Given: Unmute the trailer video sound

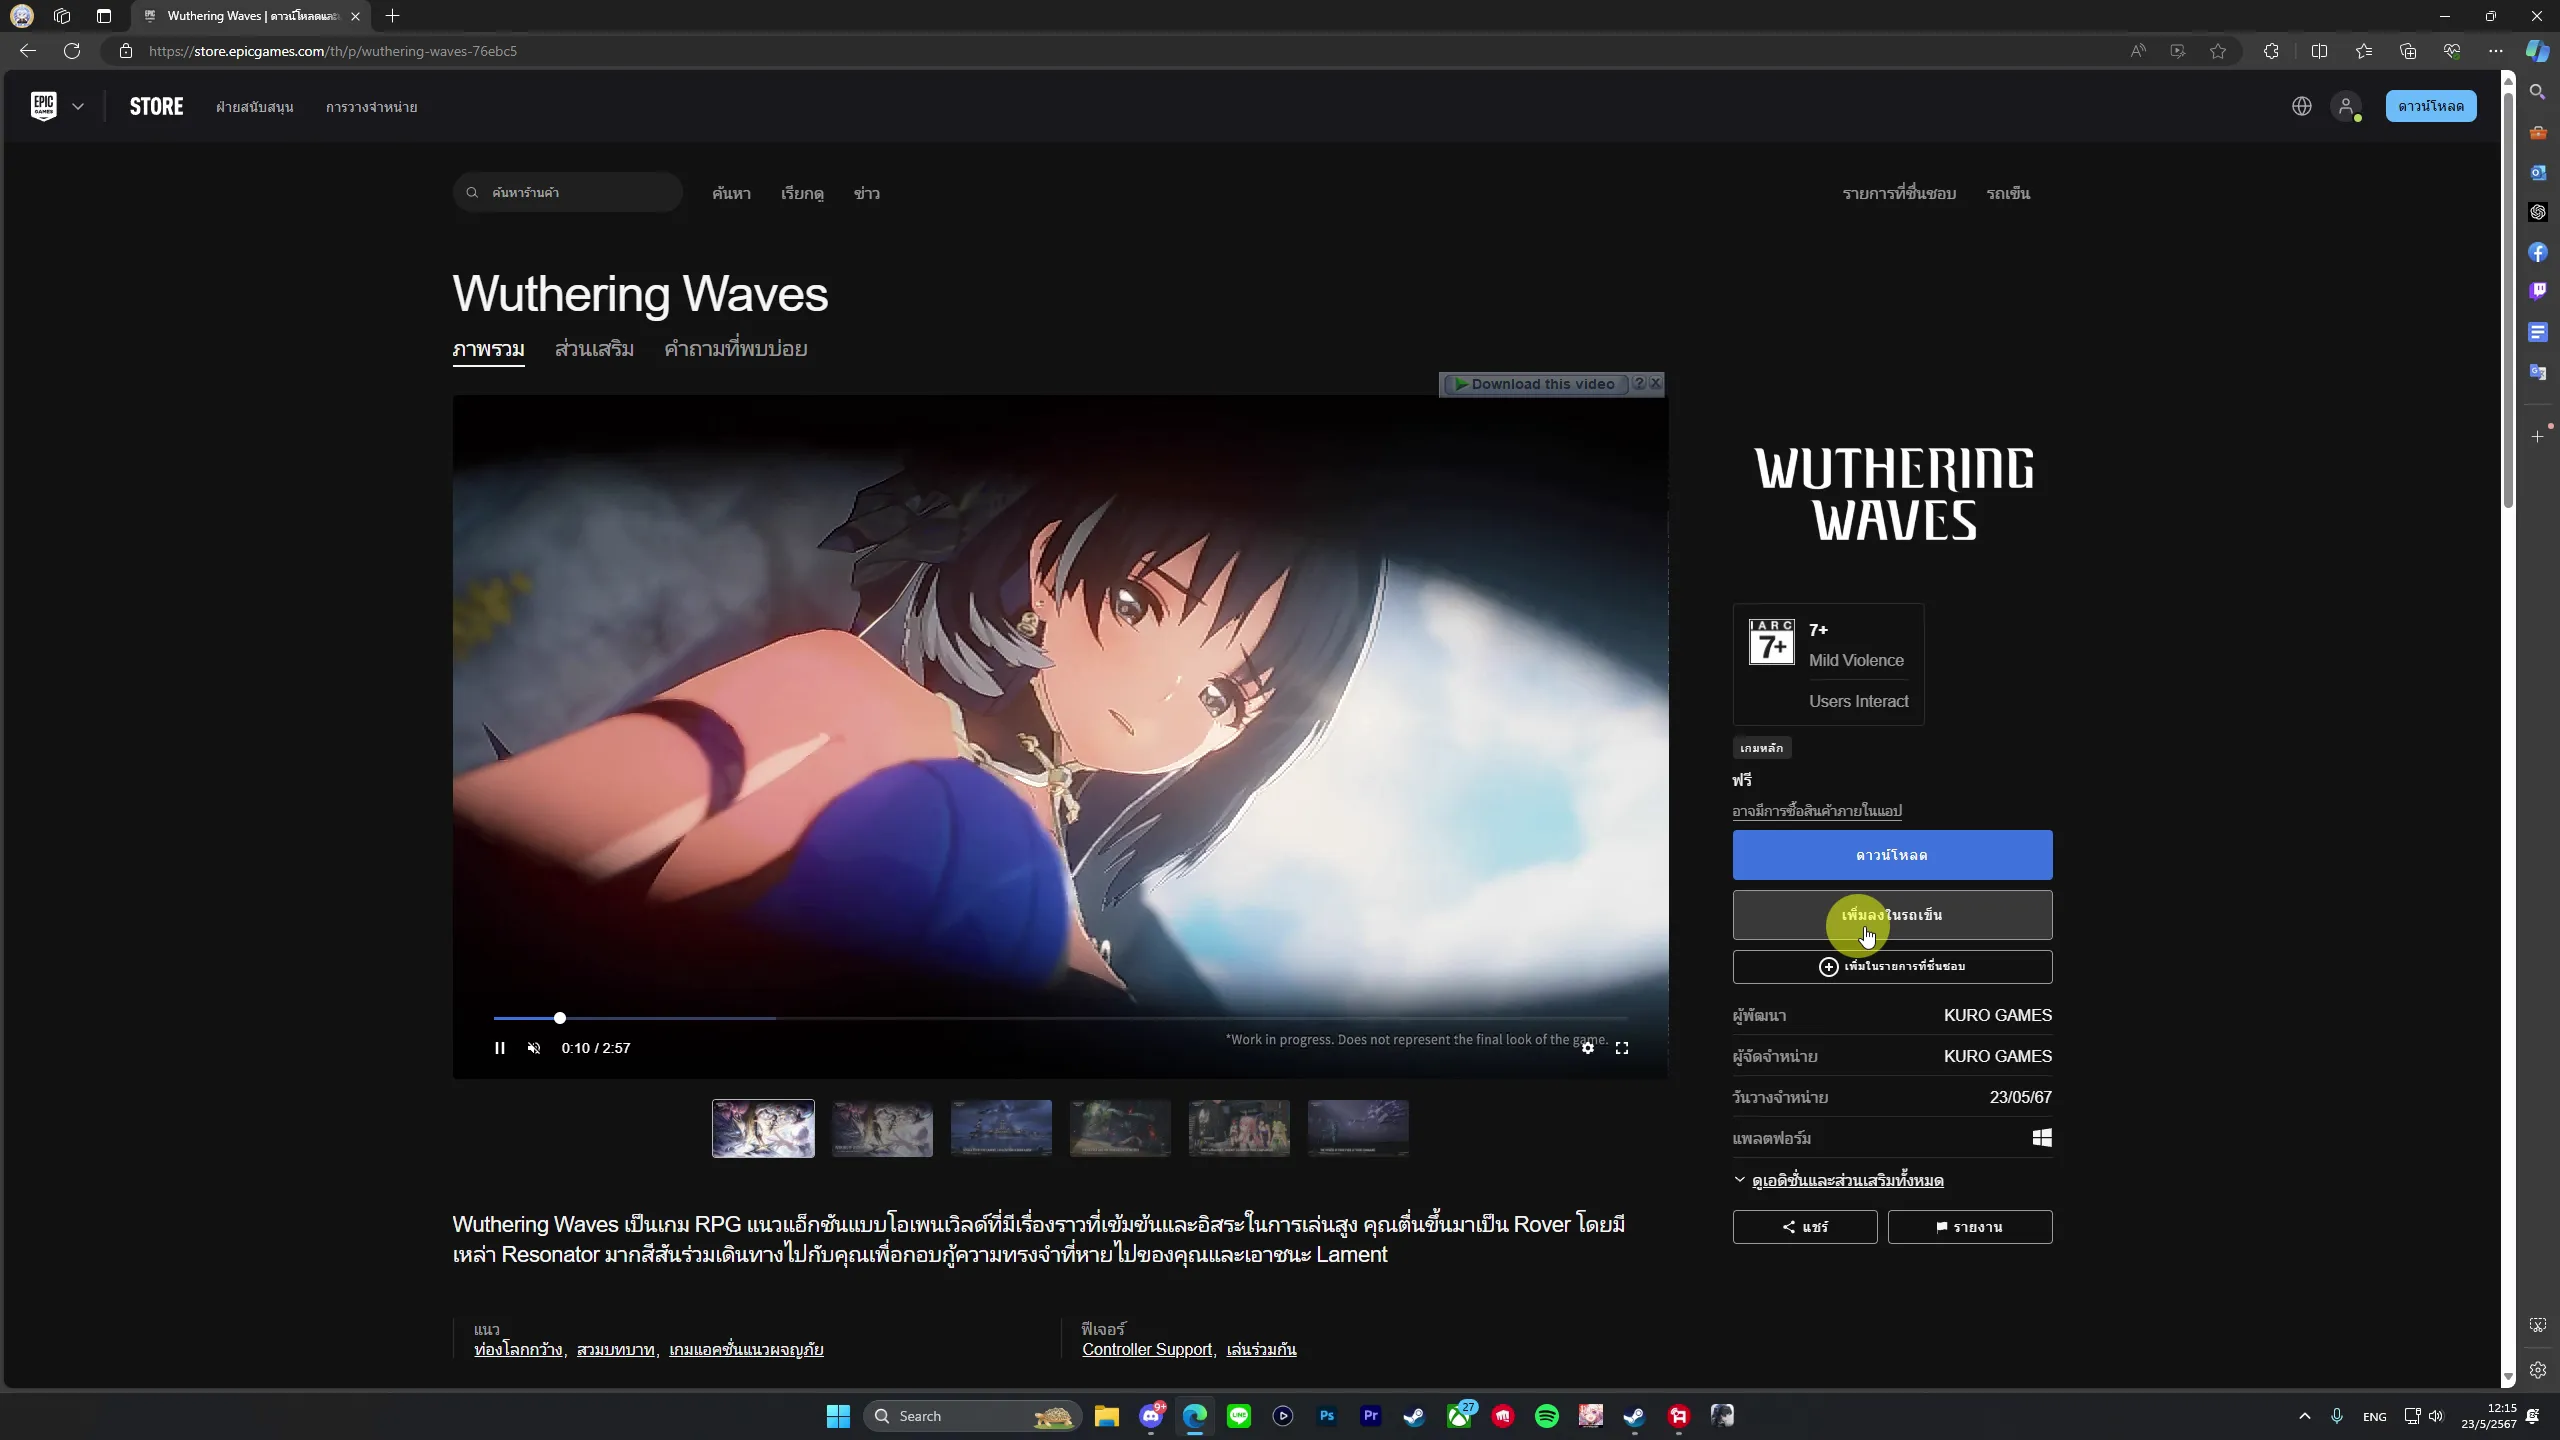Looking at the screenshot, I should tap(534, 1048).
